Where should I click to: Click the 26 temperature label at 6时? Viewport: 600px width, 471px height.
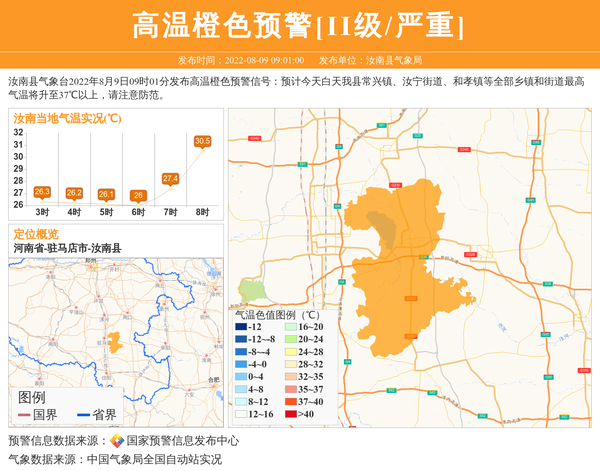pos(138,195)
